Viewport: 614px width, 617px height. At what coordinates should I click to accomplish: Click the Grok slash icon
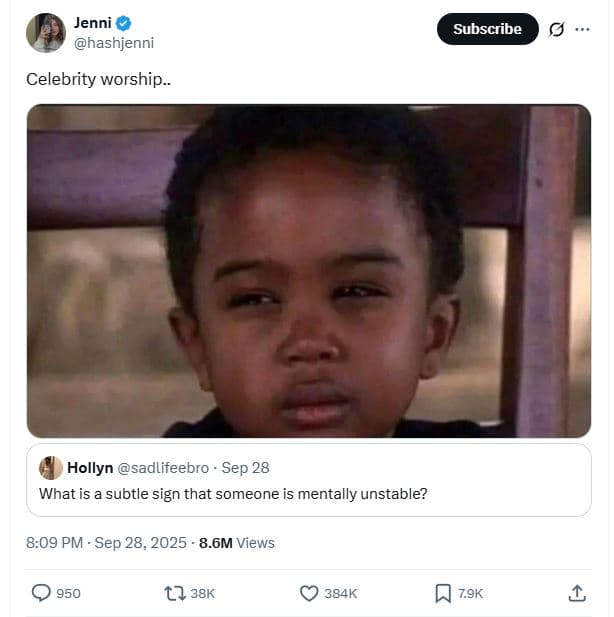(x=557, y=29)
